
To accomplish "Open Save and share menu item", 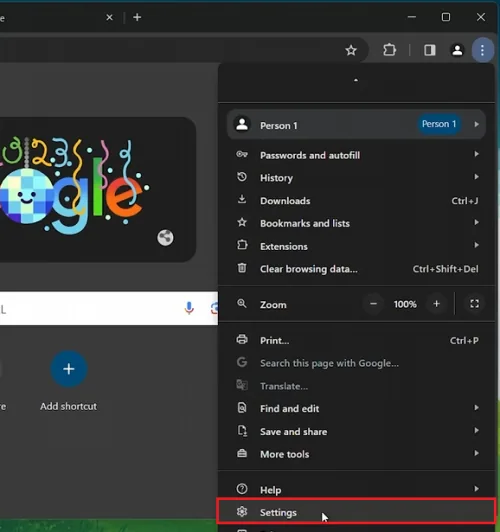I will pyautogui.click(x=356, y=431).
